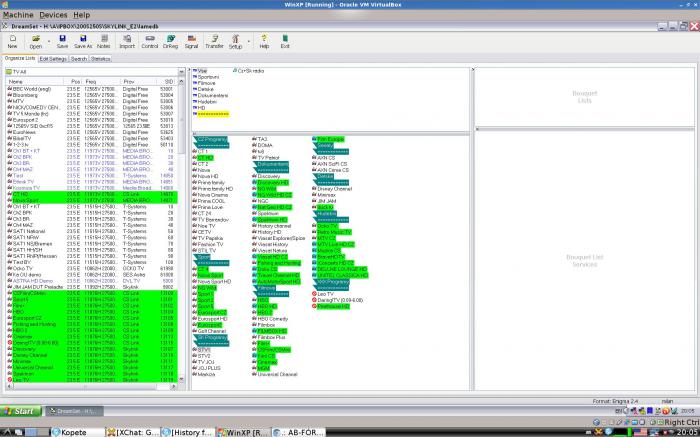Select Prima COOL in bouquet services

click(208, 201)
